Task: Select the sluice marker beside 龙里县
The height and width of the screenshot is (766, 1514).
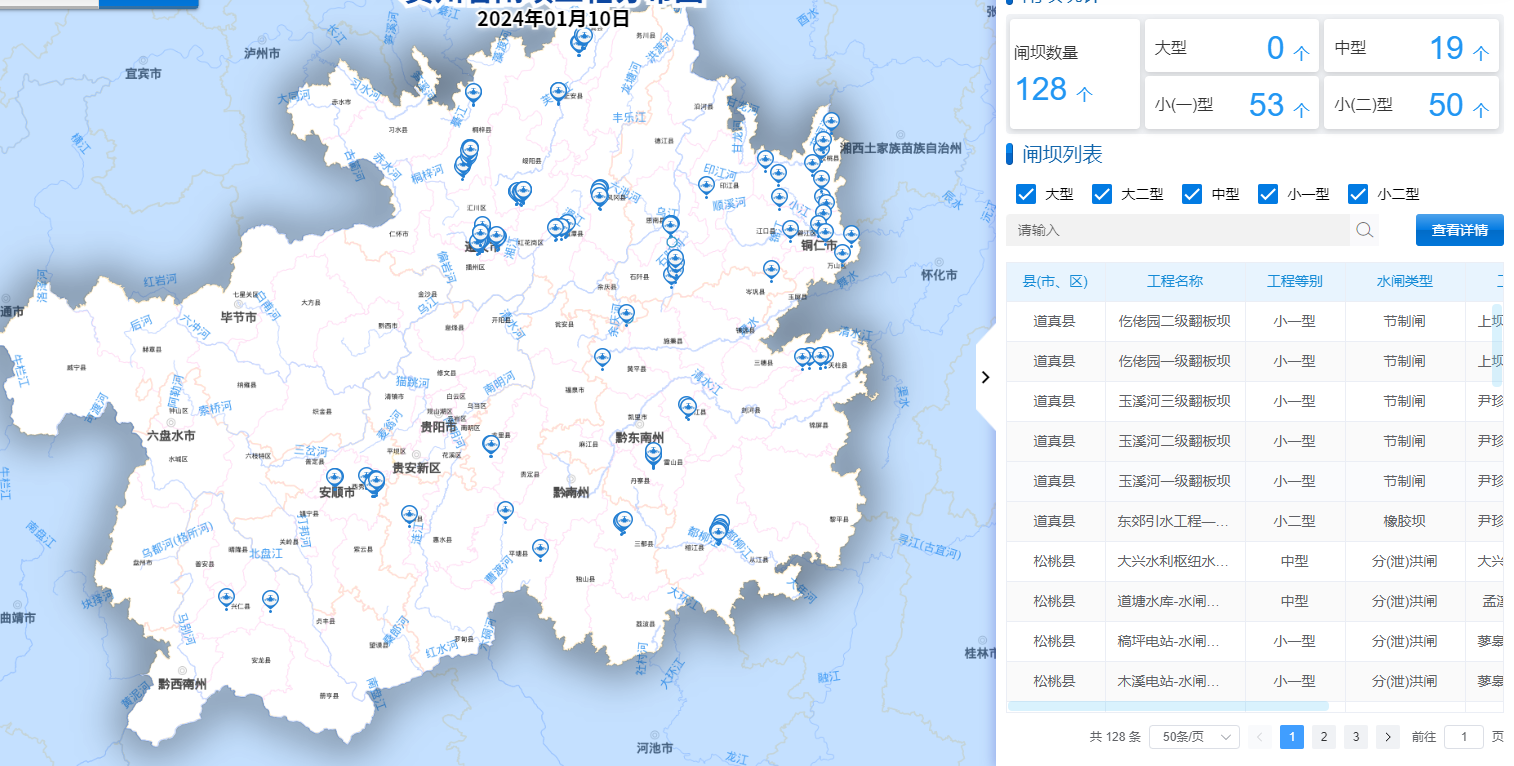Action: pos(490,445)
